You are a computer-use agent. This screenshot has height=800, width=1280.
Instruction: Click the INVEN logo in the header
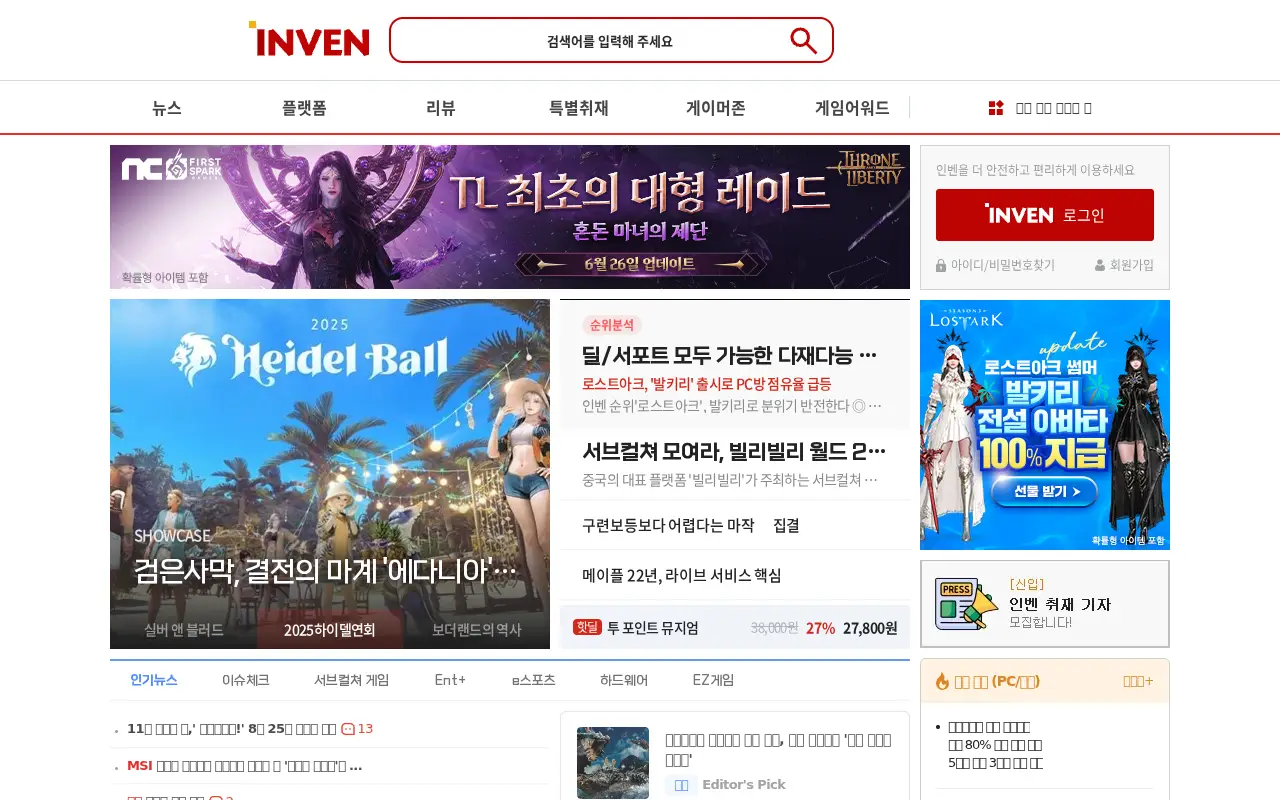(x=309, y=39)
